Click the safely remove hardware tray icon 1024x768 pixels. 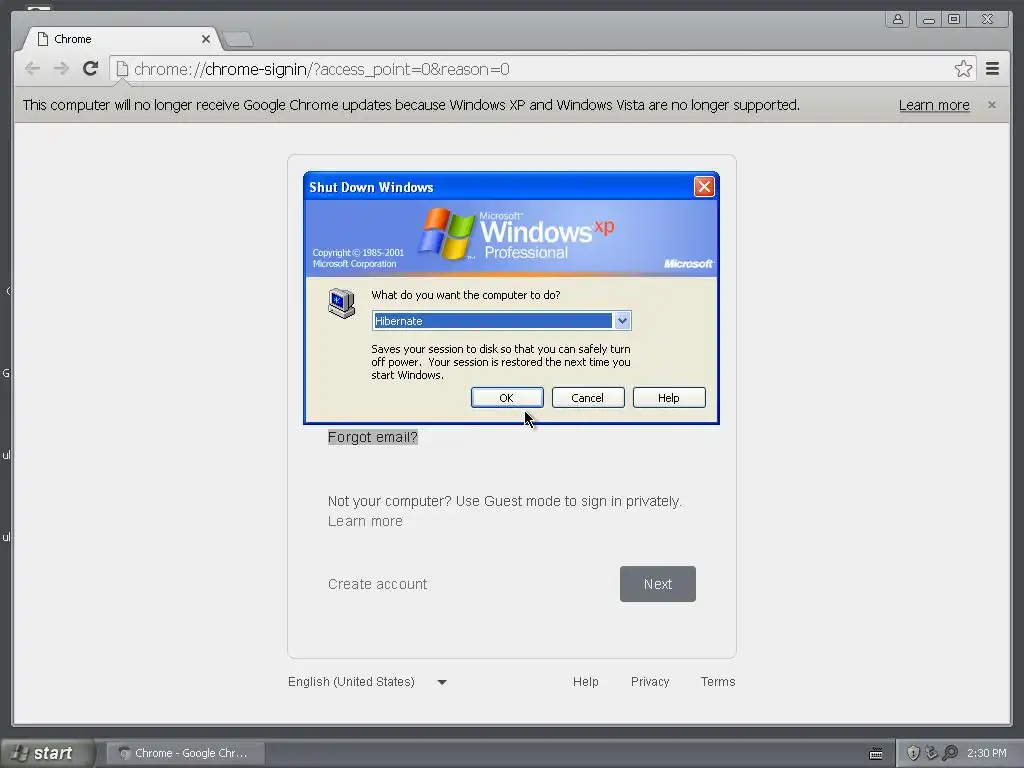click(931, 753)
